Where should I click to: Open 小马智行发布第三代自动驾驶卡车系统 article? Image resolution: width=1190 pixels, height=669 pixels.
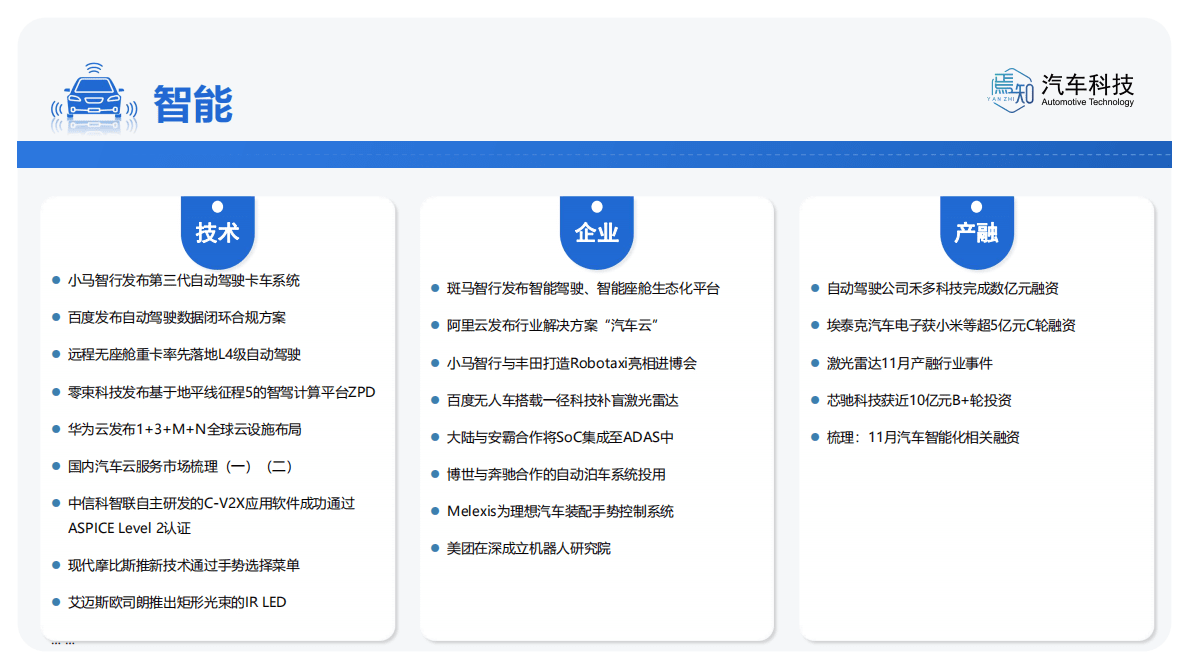[183, 281]
